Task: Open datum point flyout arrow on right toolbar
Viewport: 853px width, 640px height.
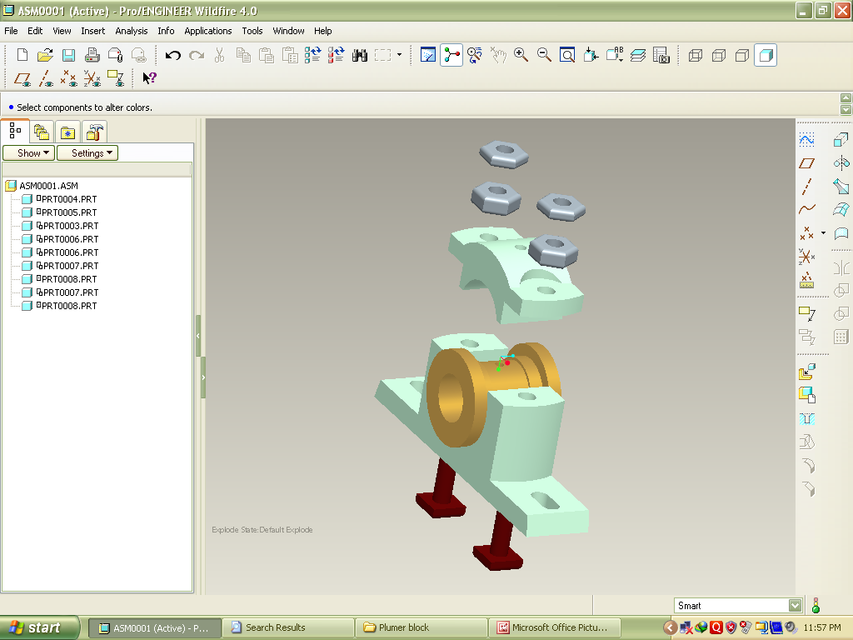Action: pyautogui.click(x=823, y=233)
